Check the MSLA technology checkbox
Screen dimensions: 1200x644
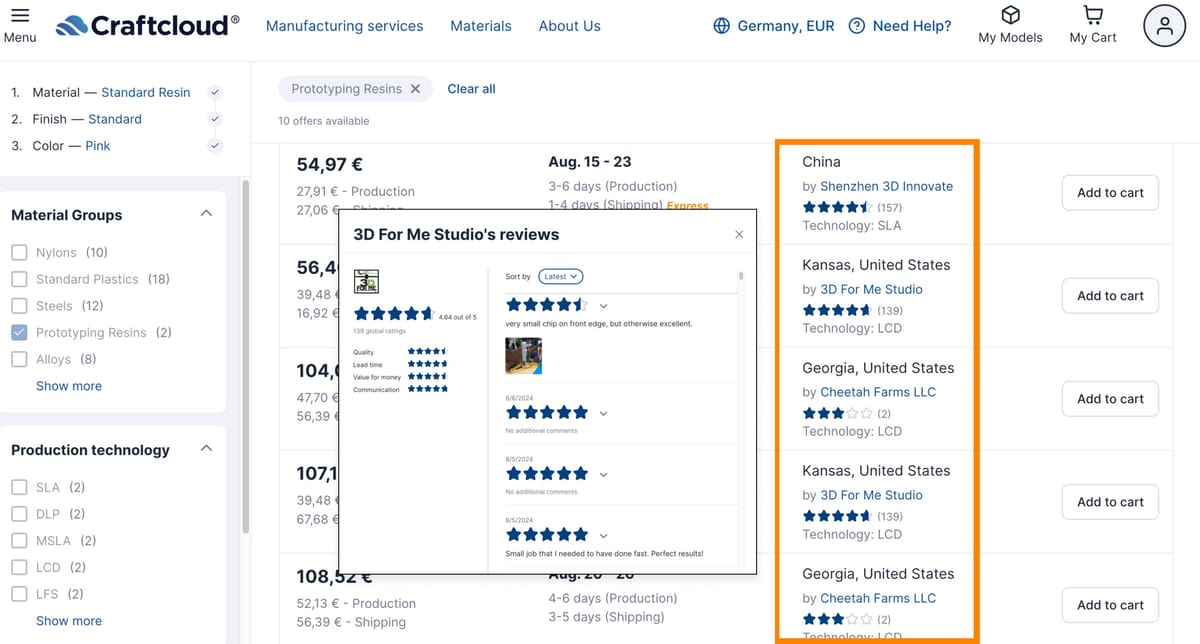click(19, 541)
